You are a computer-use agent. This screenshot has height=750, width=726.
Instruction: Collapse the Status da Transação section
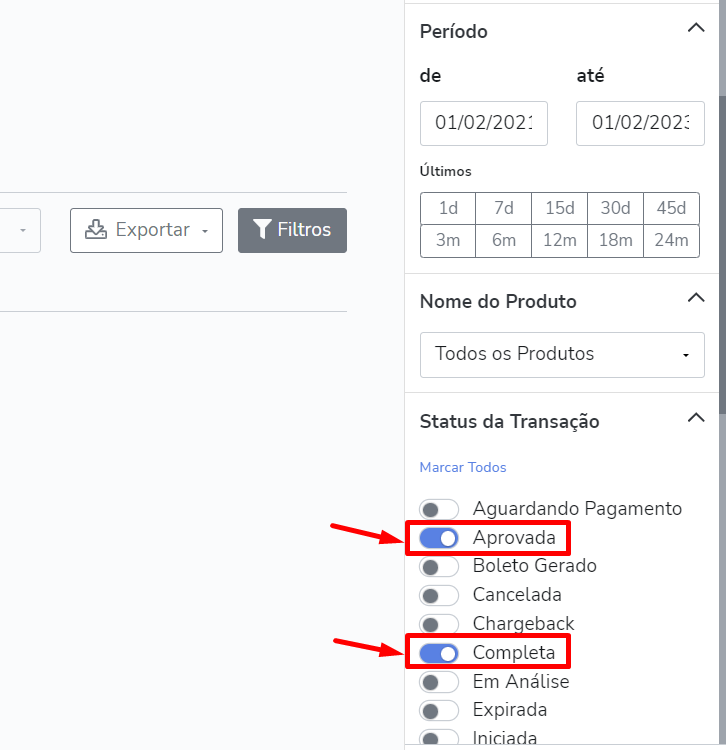pos(696,419)
